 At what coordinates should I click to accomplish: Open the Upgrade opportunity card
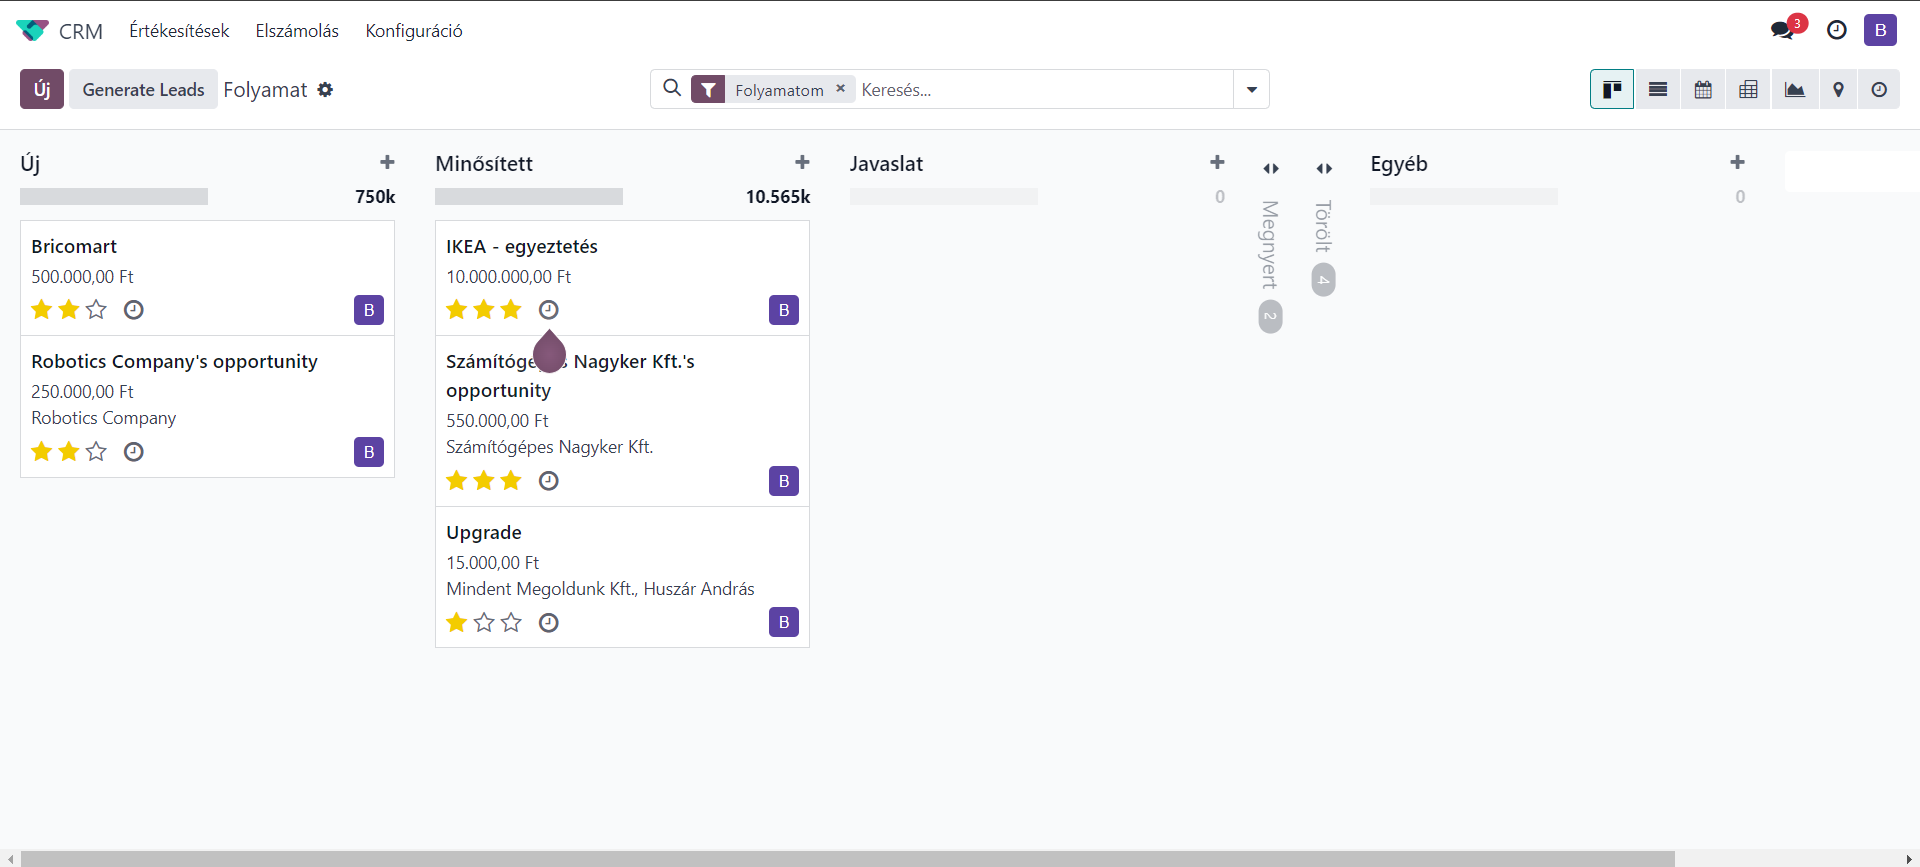coord(622,577)
